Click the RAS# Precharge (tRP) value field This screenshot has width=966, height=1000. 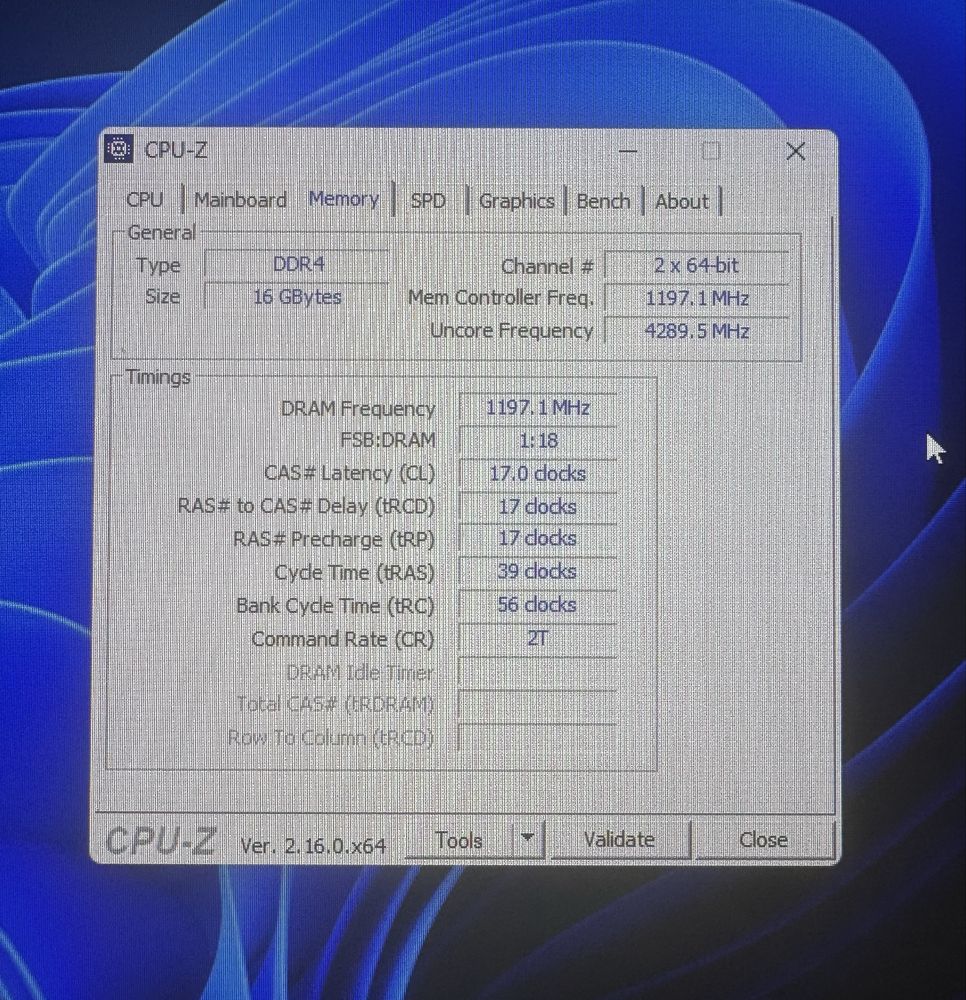(538, 539)
